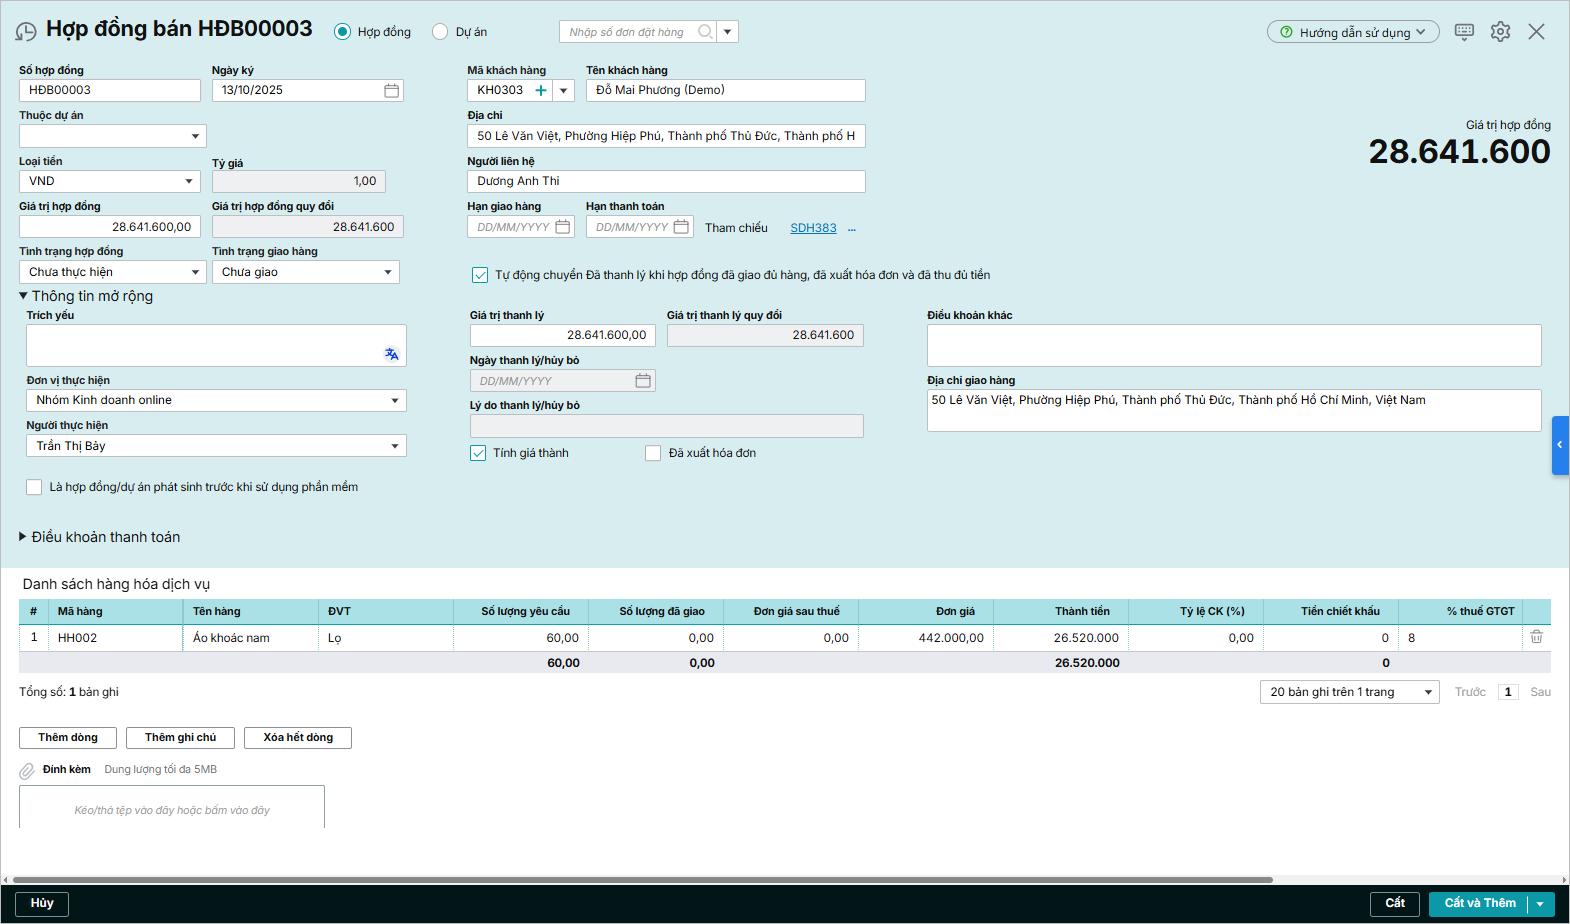Click the green plus to add customer

coord(541,91)
